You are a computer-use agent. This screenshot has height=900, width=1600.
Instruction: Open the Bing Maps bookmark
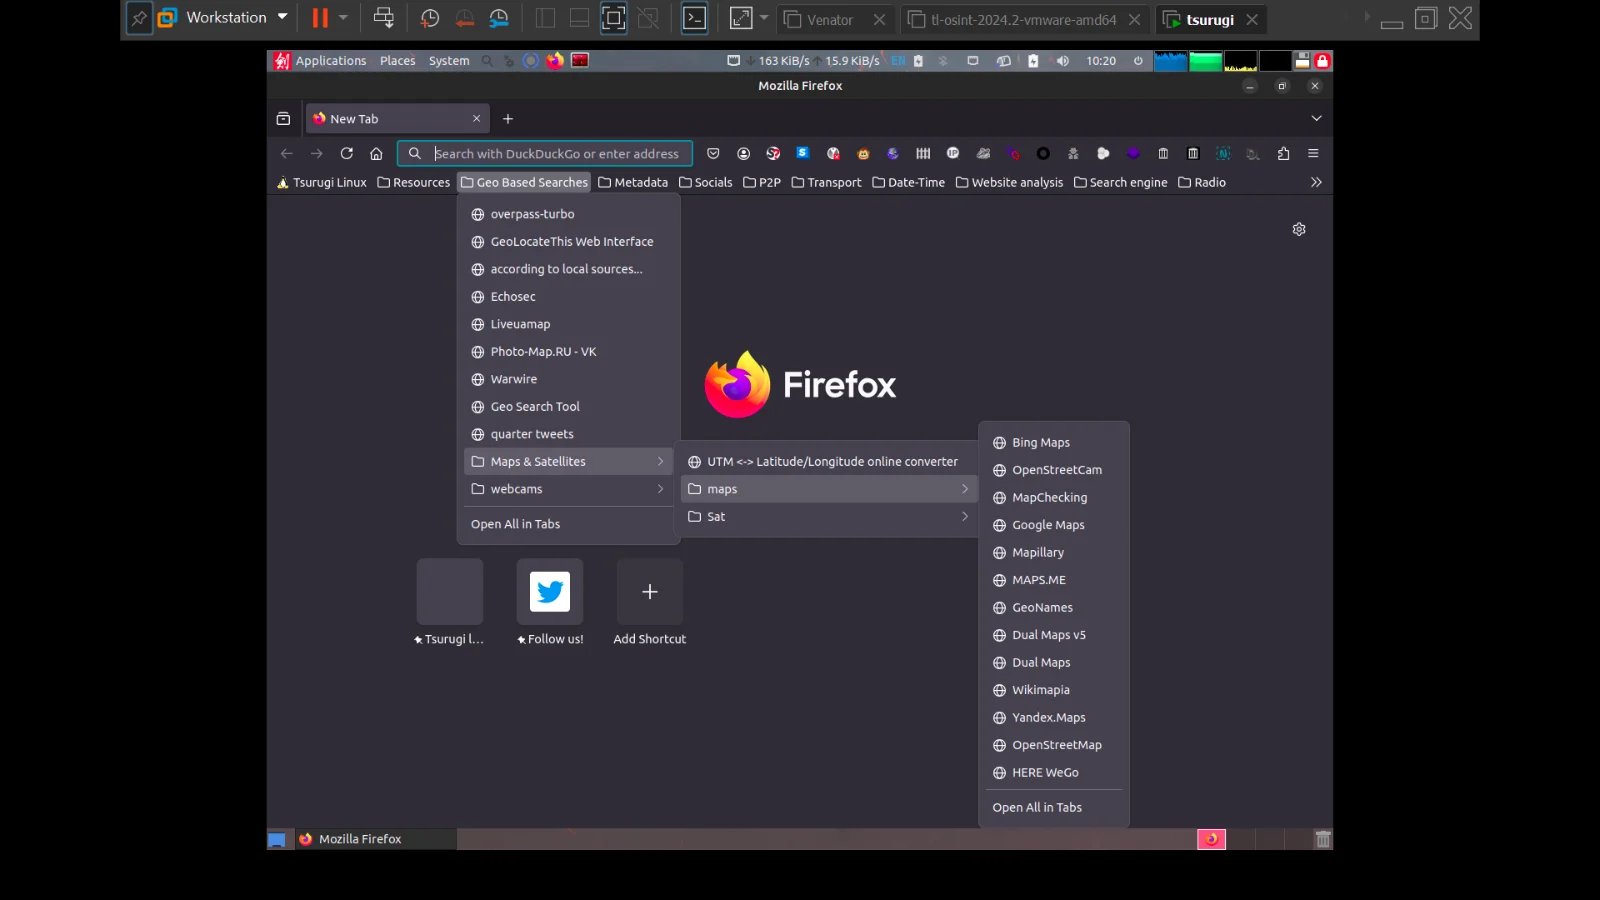point(1054,443)
